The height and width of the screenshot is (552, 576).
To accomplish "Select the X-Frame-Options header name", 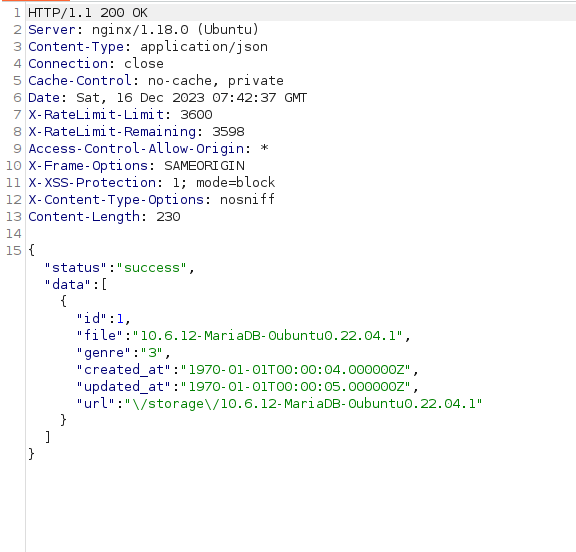I will 88,166.
